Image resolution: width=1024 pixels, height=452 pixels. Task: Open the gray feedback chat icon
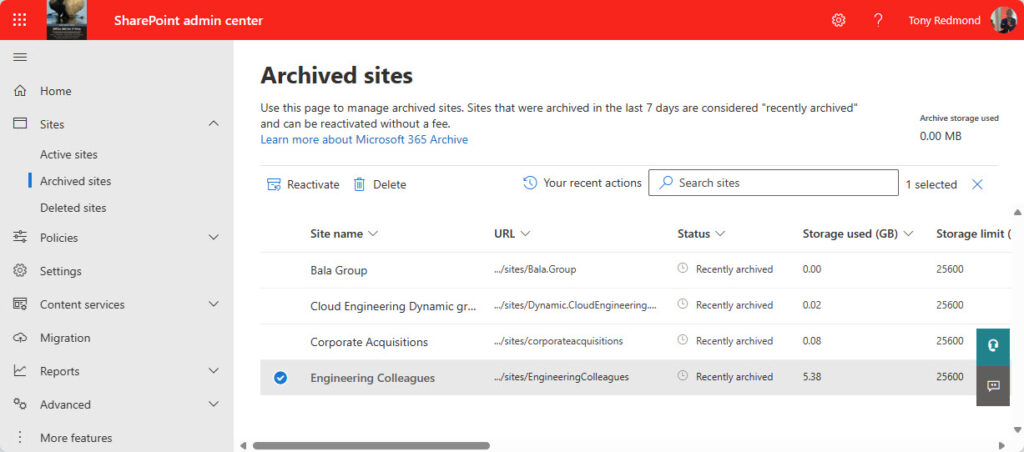pyautogui.click(x=993, y=386)
